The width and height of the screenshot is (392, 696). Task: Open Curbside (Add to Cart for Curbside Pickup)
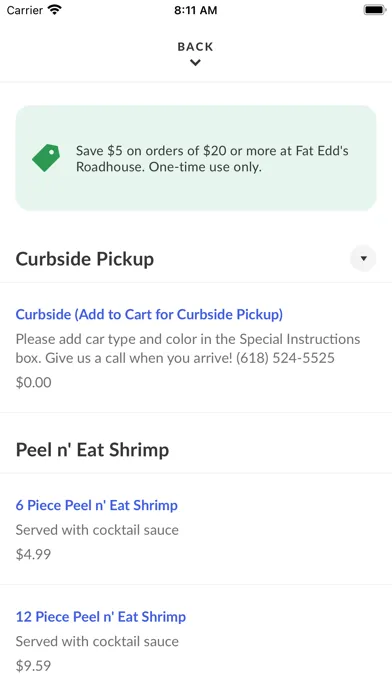(x=149, y=314)
